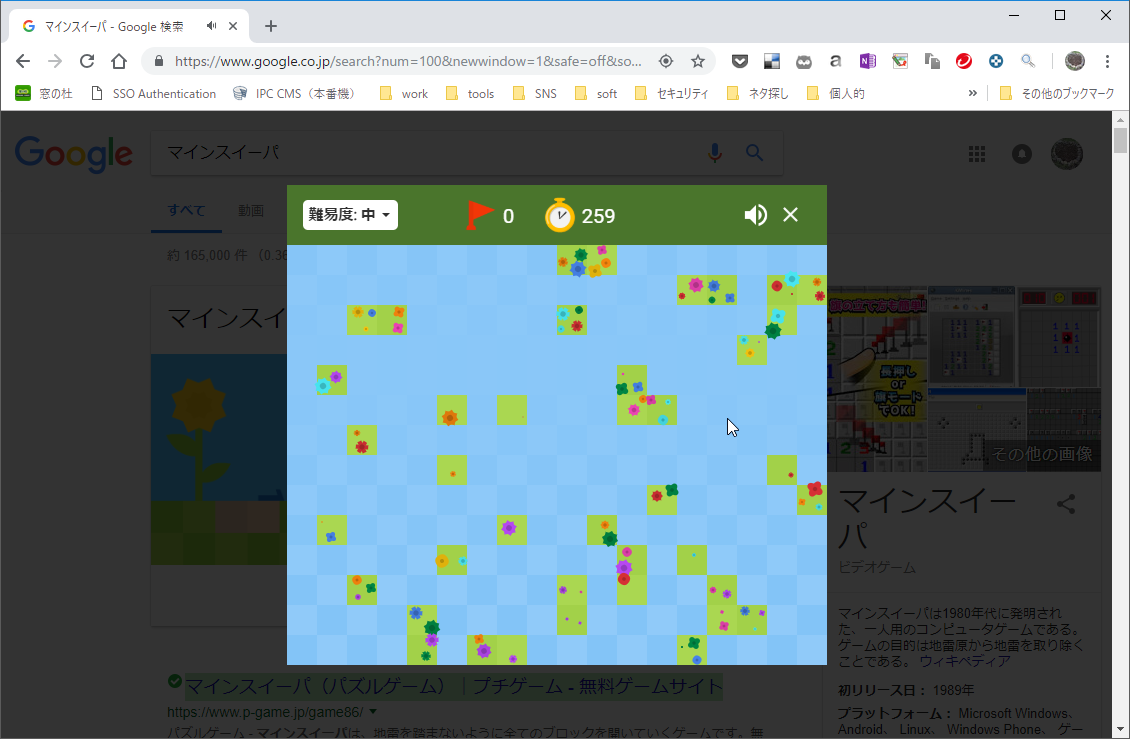Open the magnifier extension icon
Screen dimensions: 1130x739
pyautogui.click(x=1028, y=61)
